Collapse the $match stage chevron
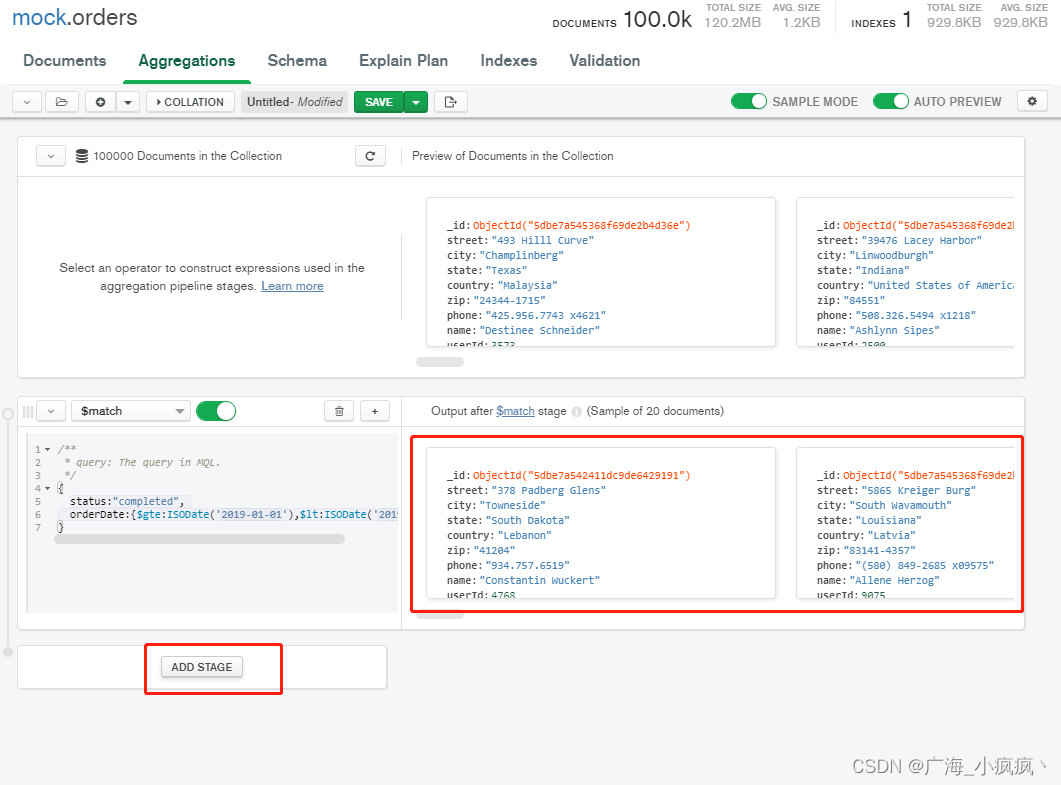The image size is (1061, 785). click(51, 411)
